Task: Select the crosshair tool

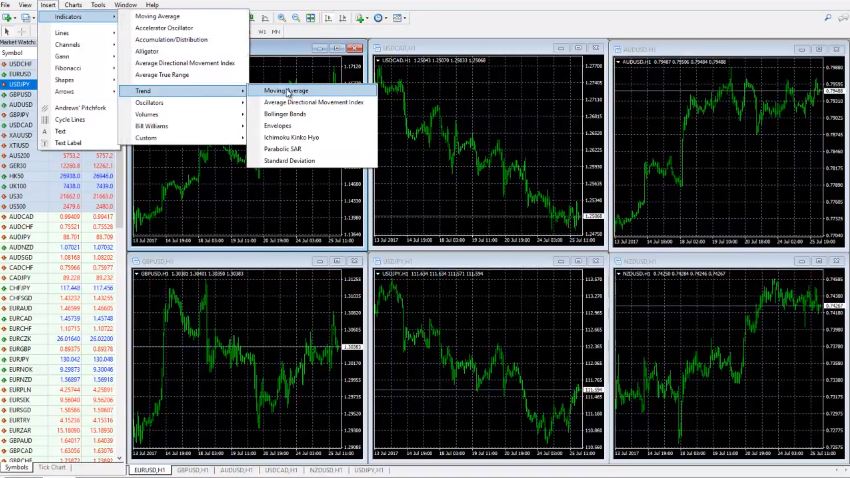Action: coord(22,32)
